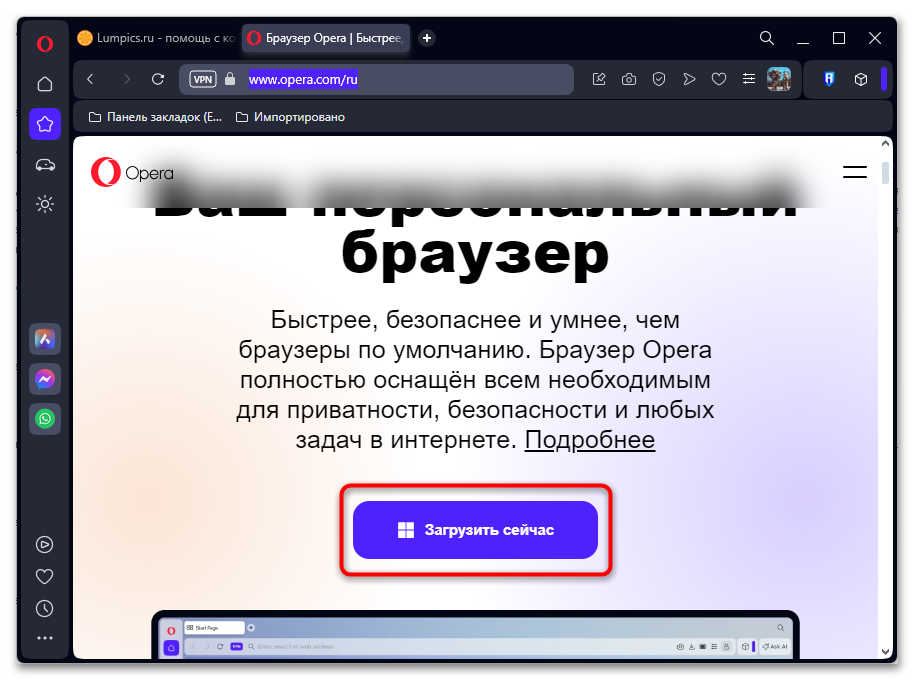Go back using the back arrow

click(x=90, y=79)
